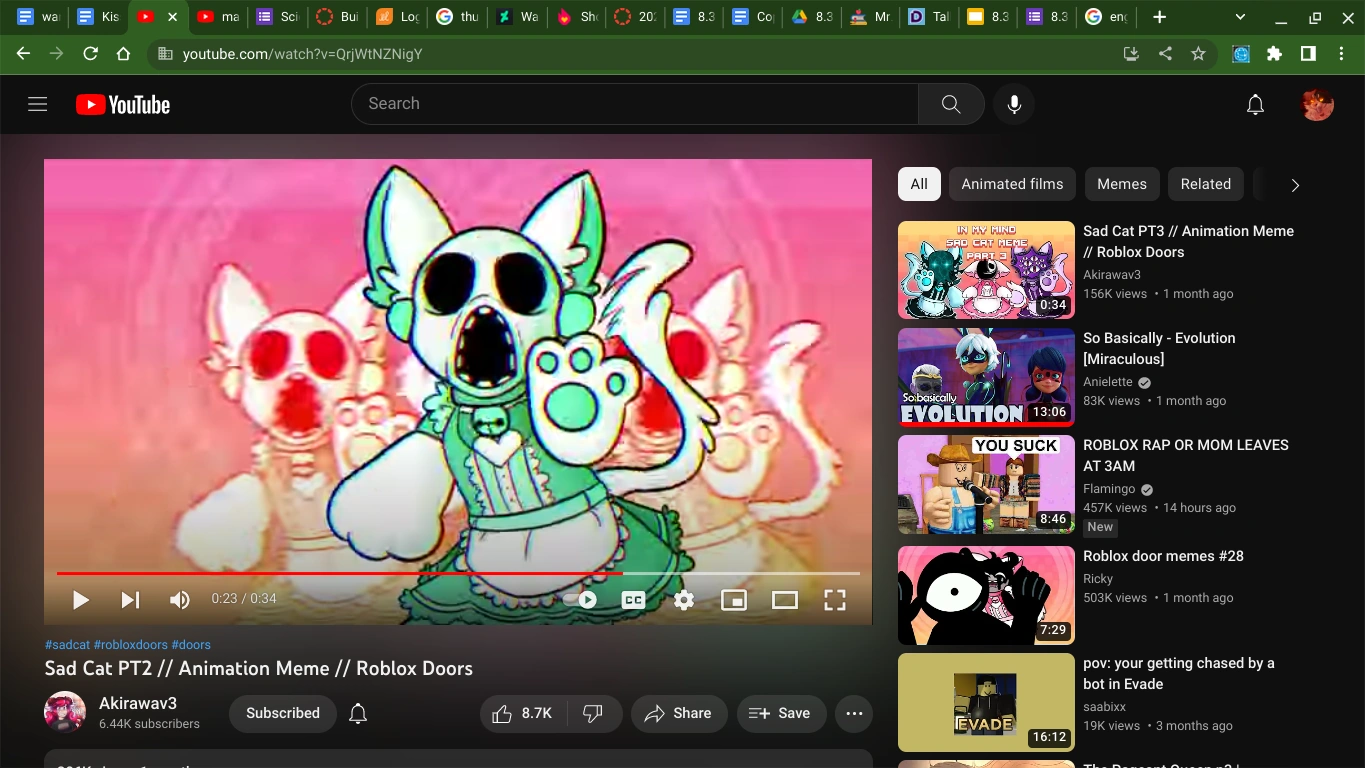This screenshot has height=768, width=1365.
Task: Open the browser side panel
Action: (1308, 54)
